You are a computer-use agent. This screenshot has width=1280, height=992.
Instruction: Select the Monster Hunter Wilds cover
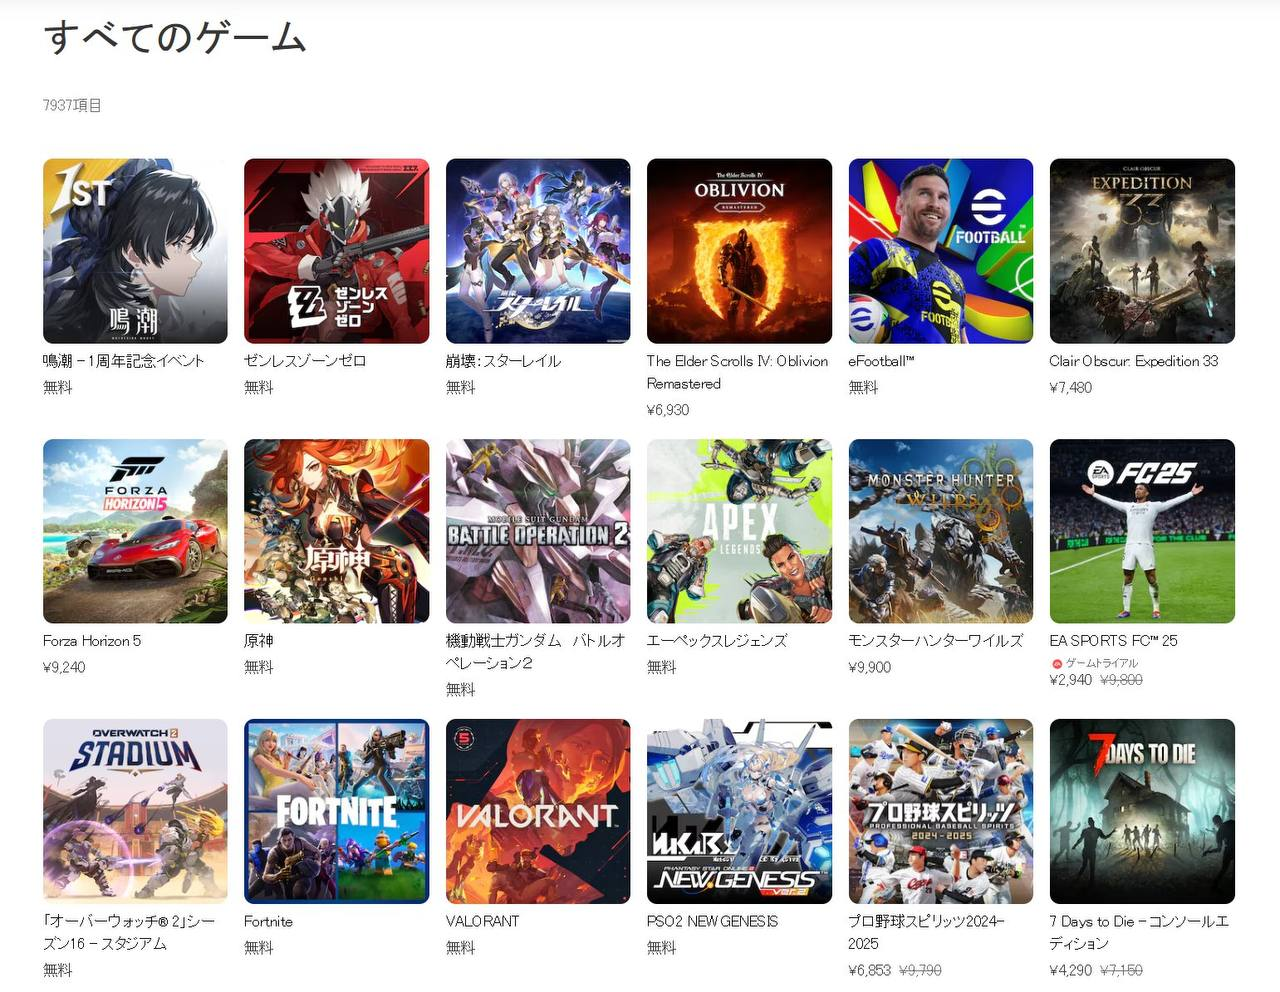tap(941, 531)
